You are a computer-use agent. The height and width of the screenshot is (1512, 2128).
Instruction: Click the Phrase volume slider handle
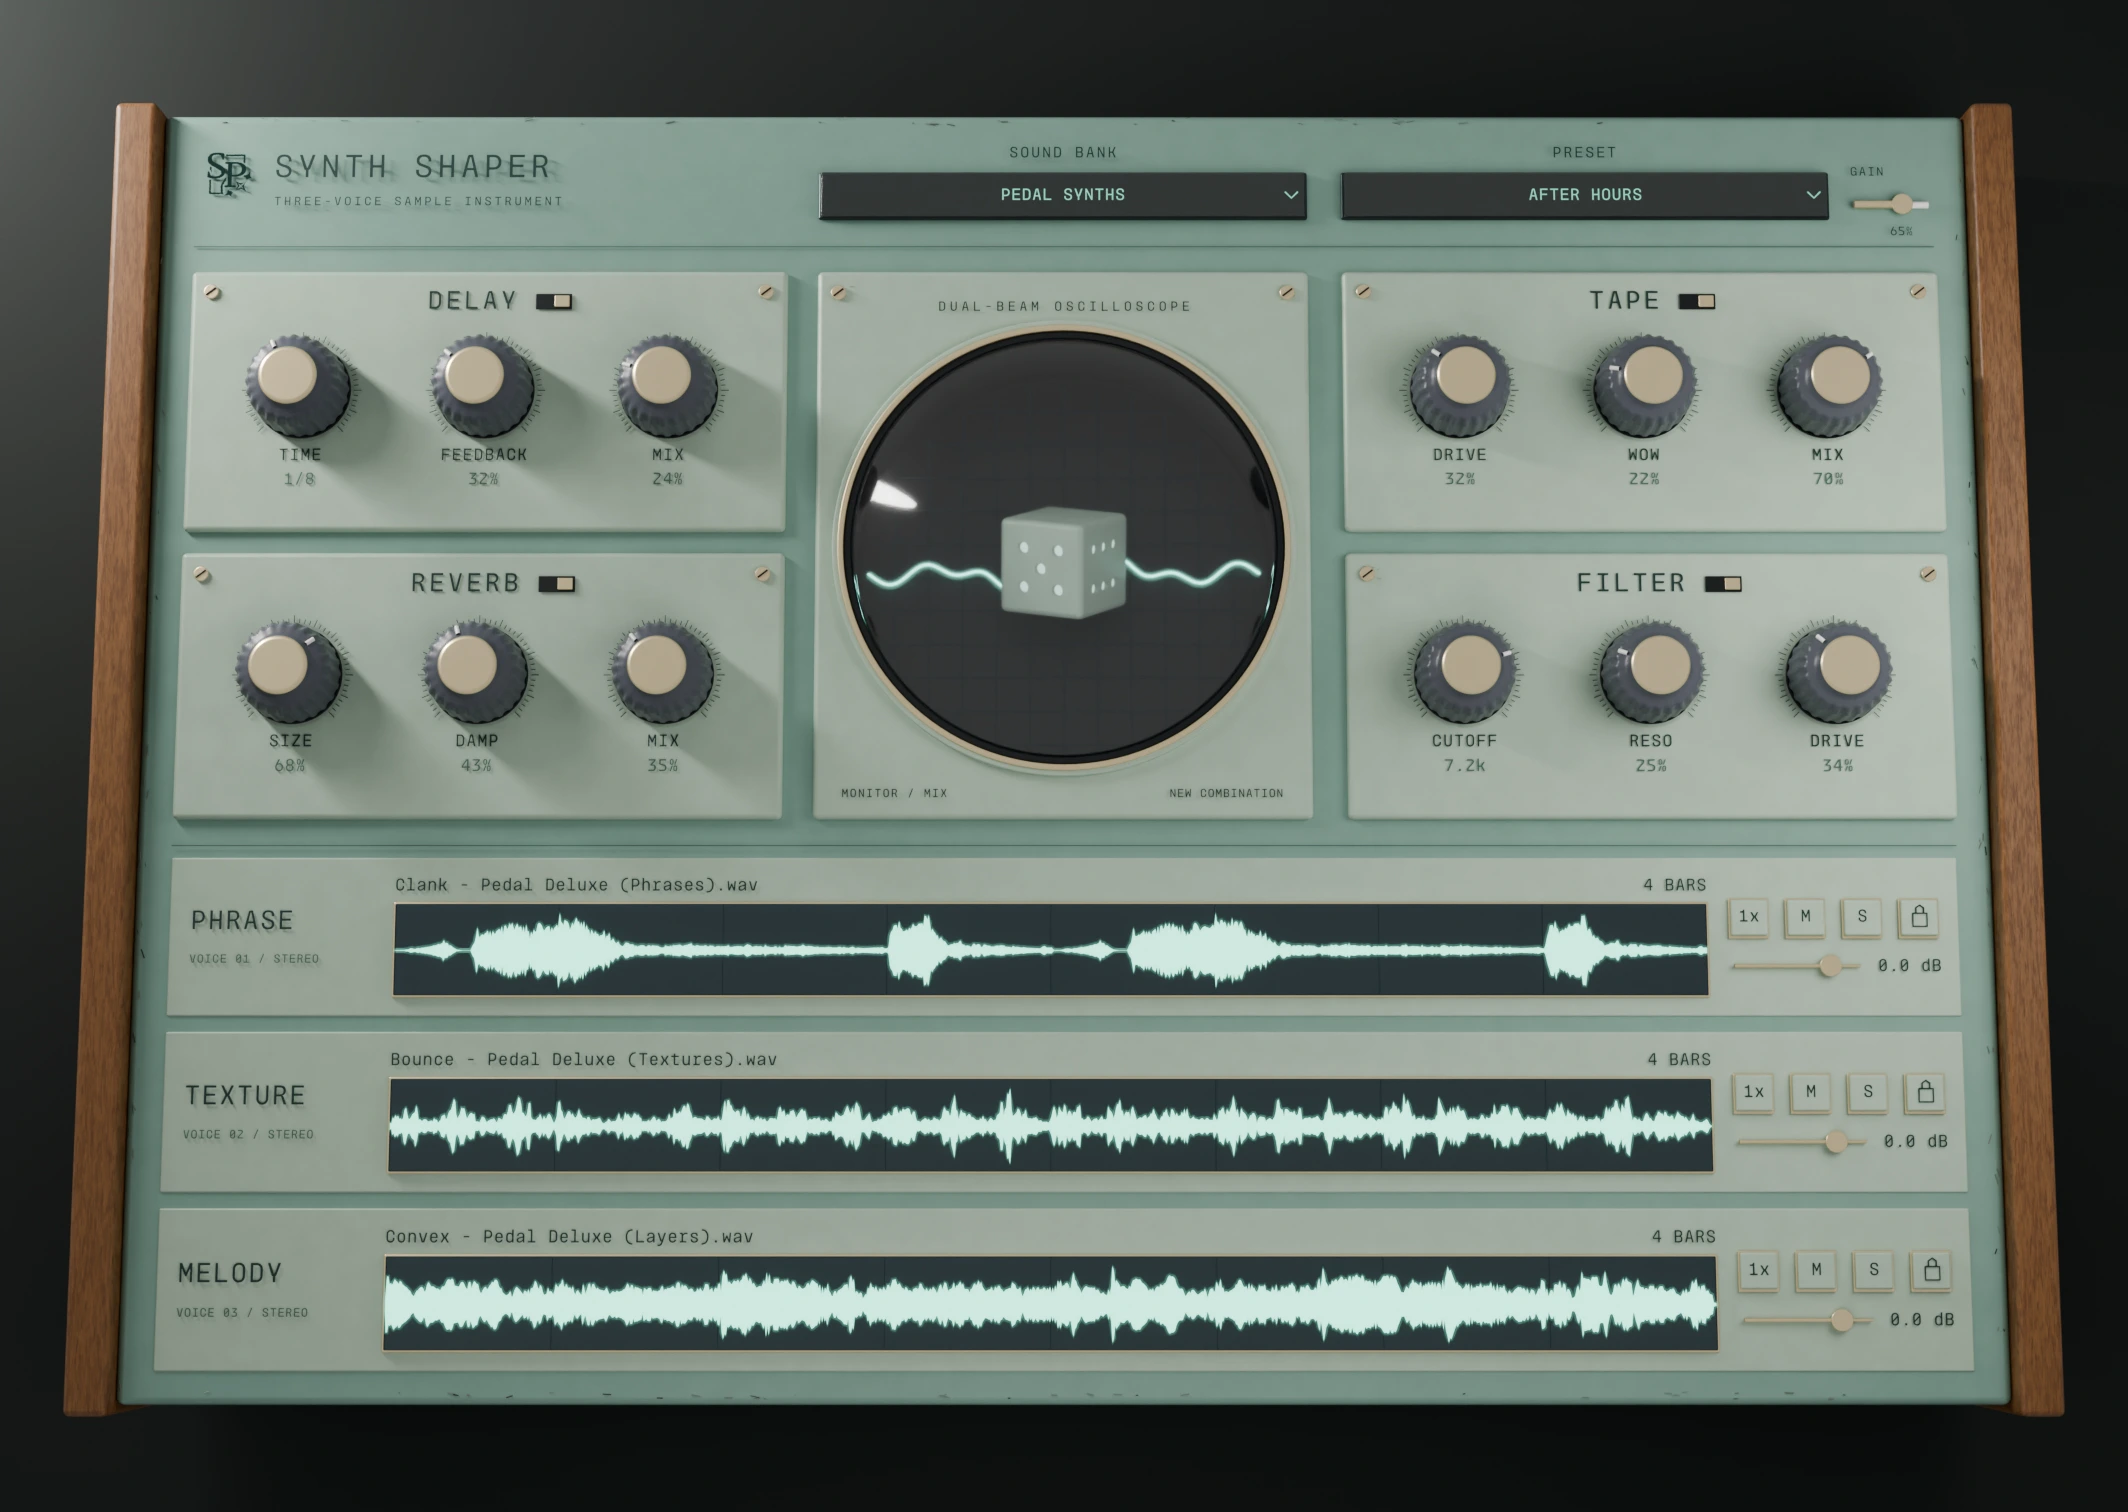(x=1830, y=966)
